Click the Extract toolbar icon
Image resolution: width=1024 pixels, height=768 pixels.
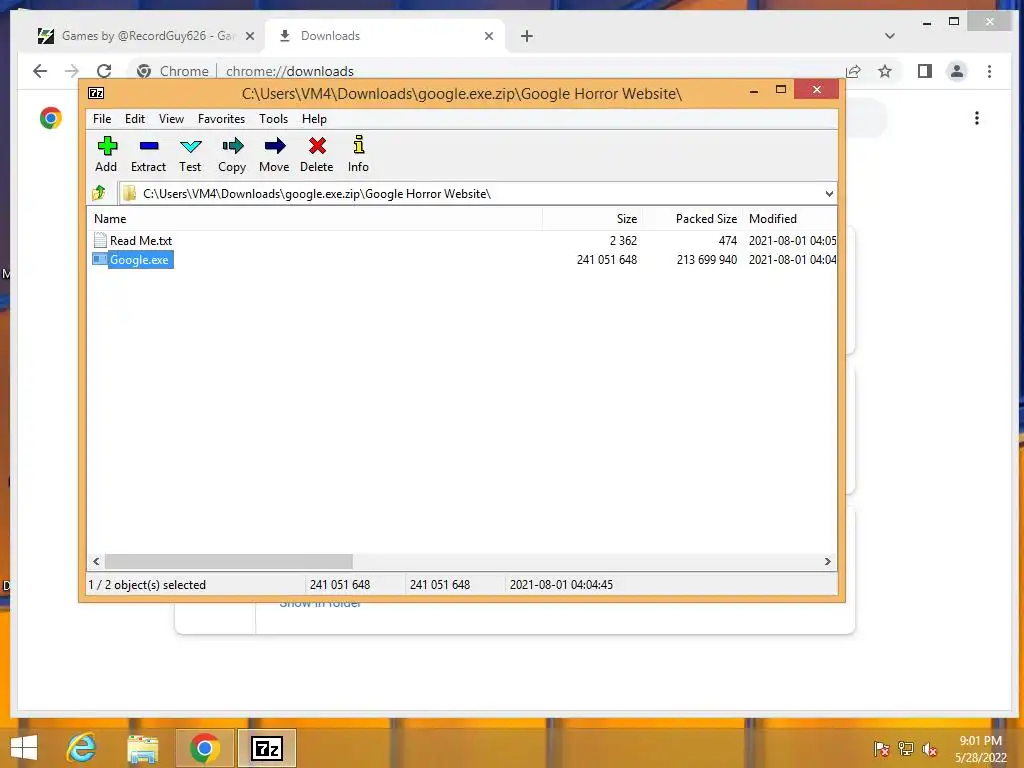tap(149, 146)
